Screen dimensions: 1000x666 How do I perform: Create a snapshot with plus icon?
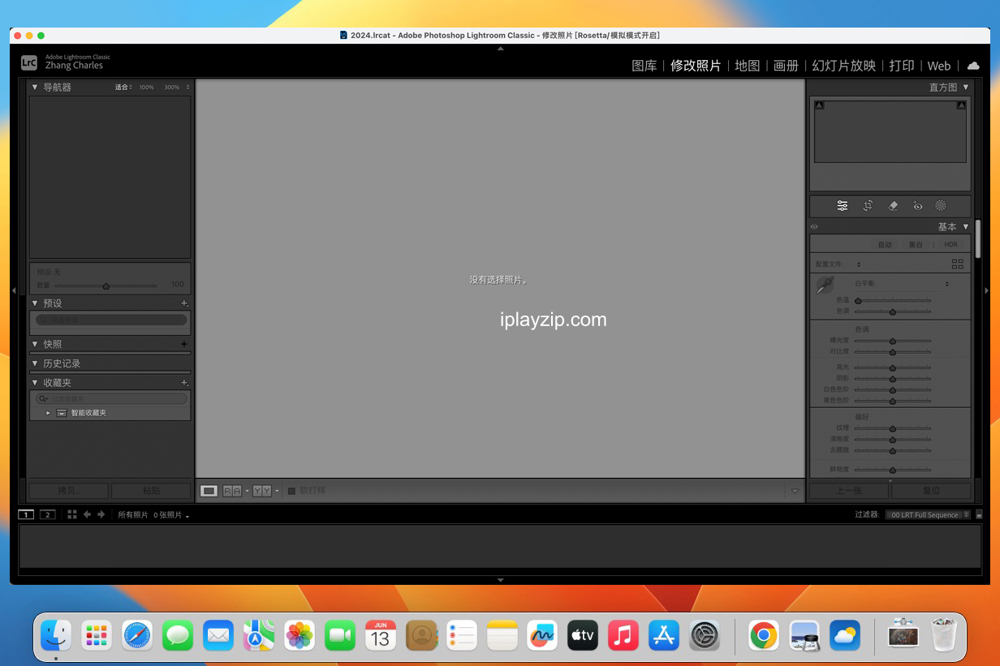click(x=184, y=344)
